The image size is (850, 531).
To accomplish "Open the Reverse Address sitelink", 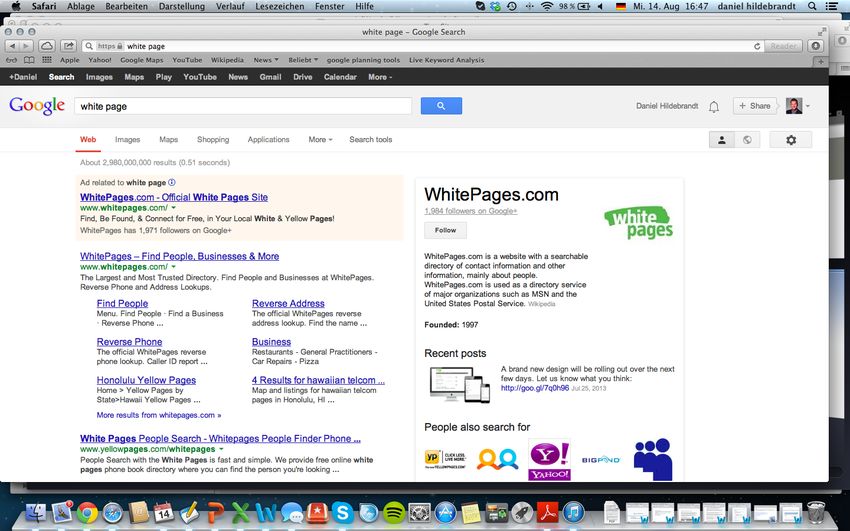I will (x=288, y=303).
